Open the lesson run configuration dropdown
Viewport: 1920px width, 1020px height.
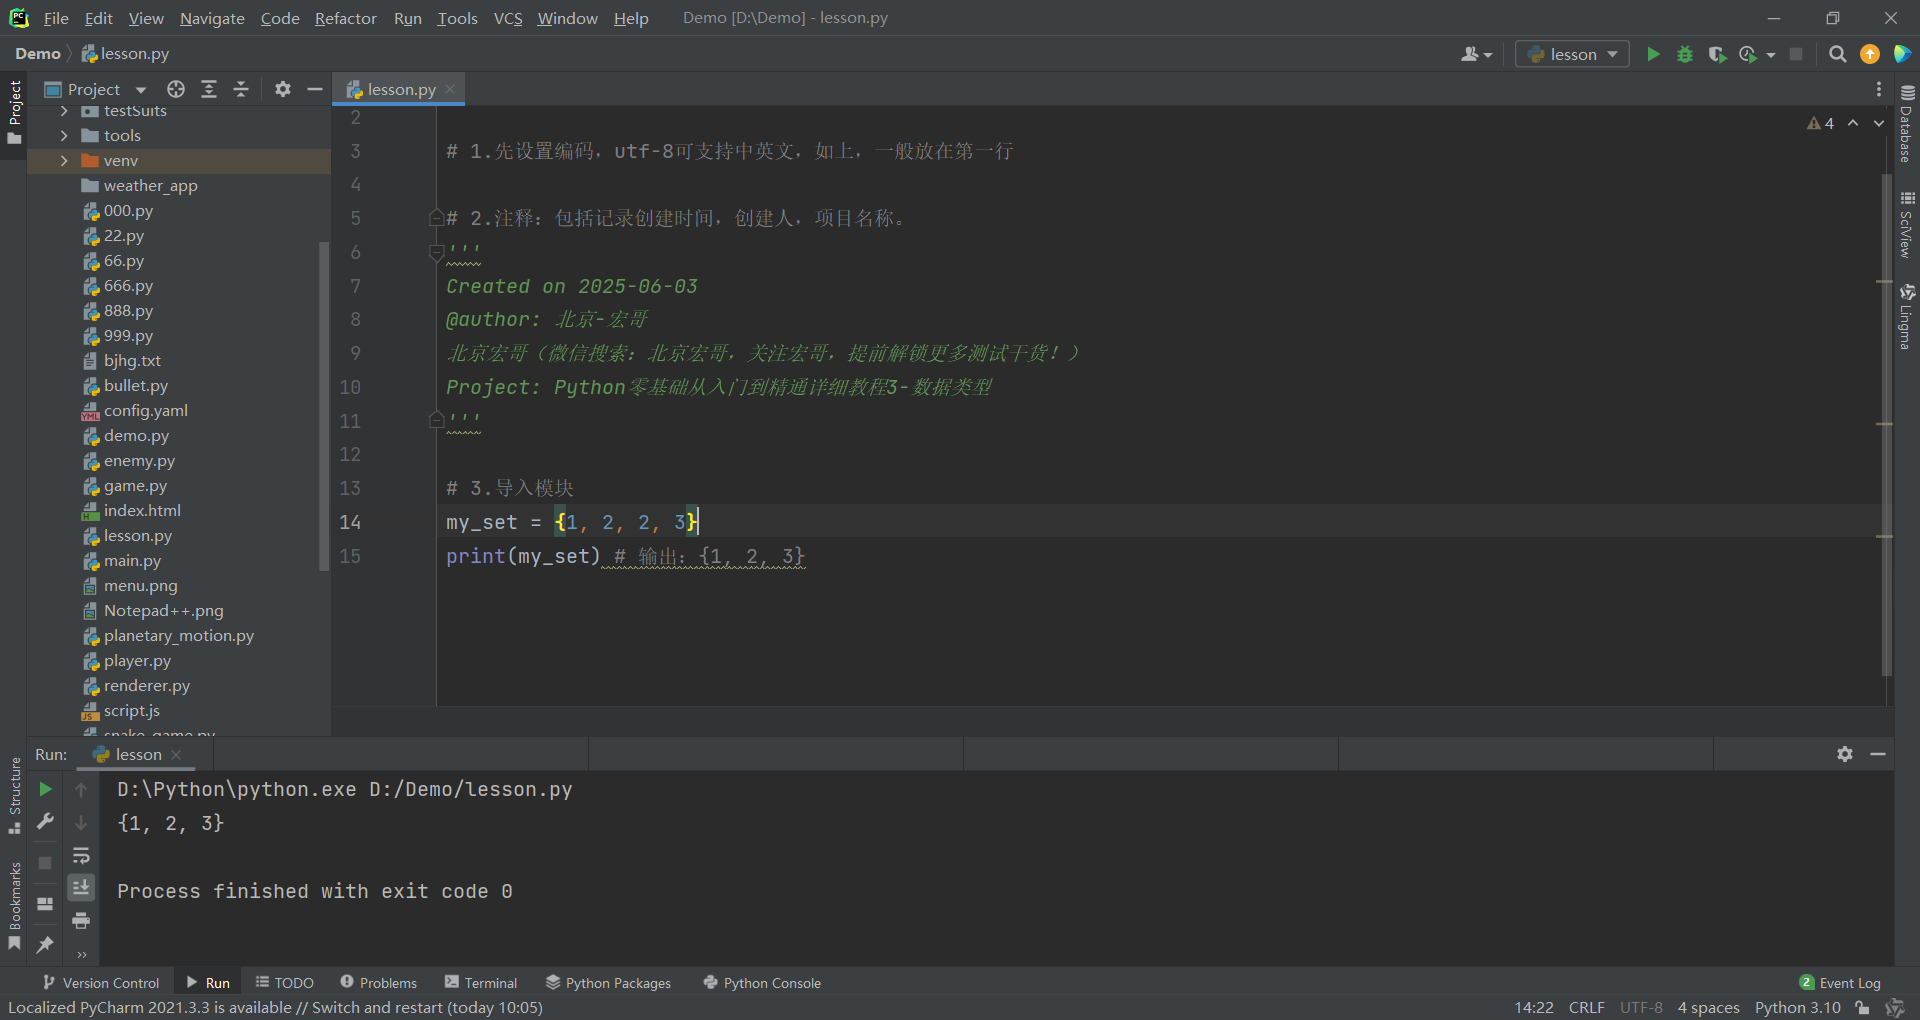pyautogui.click(x=1573, y=54)
